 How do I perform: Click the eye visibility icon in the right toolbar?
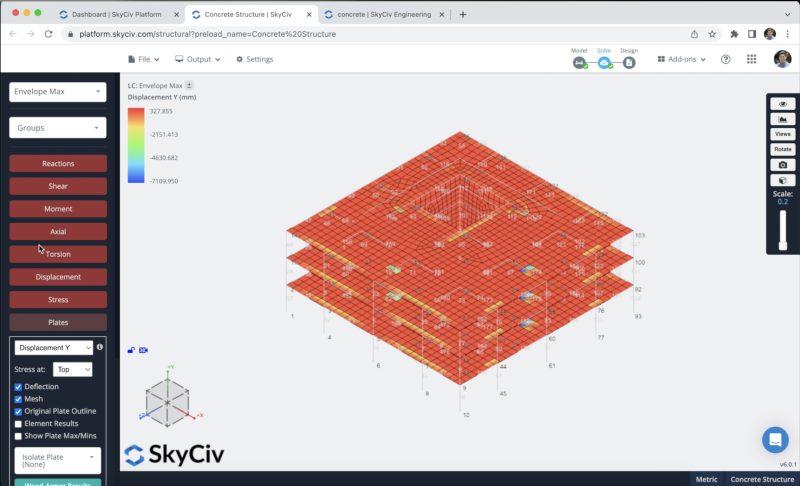[x=783, y=104]
